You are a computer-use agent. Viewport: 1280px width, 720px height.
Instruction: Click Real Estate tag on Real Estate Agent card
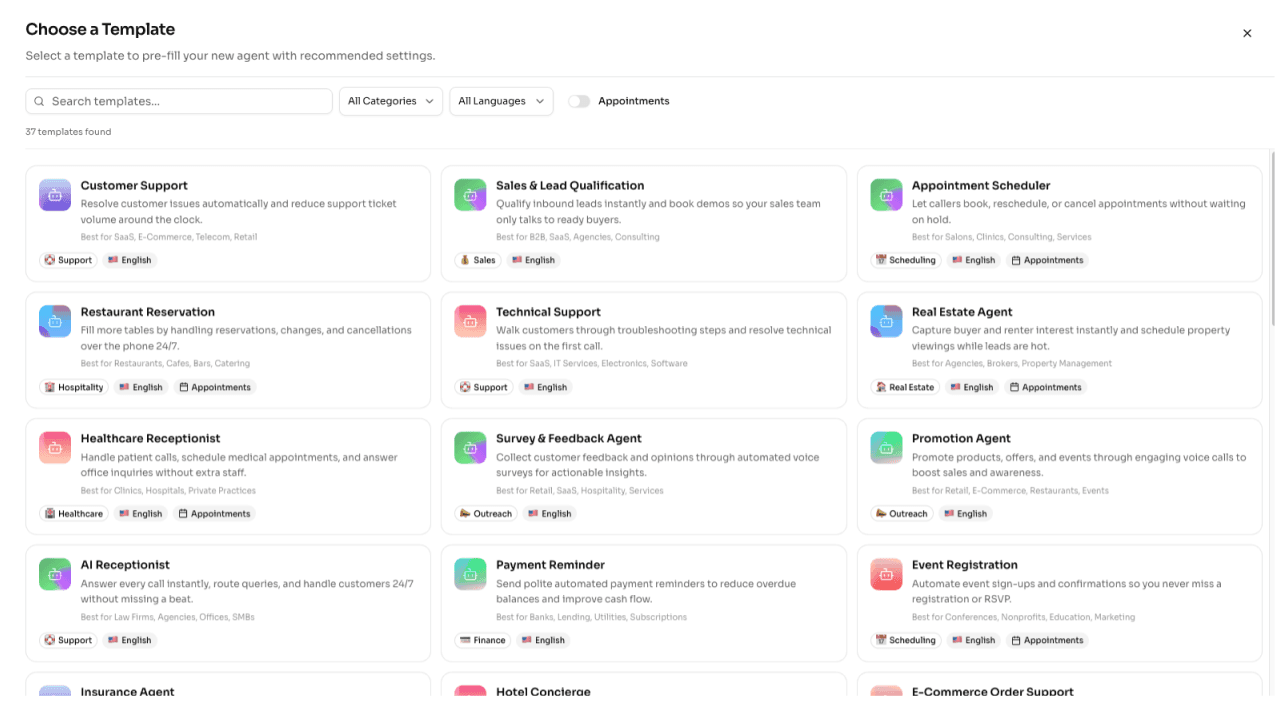tap(905, 387)
